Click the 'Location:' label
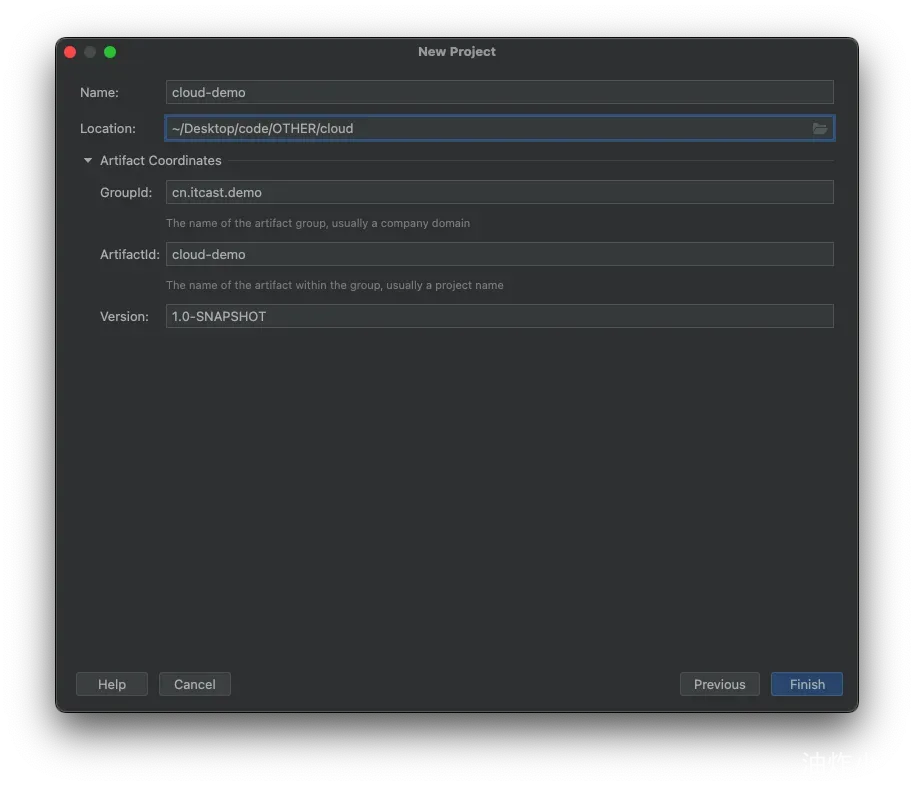Viewport: 914px width, 786px height. (x=108, y=128)
